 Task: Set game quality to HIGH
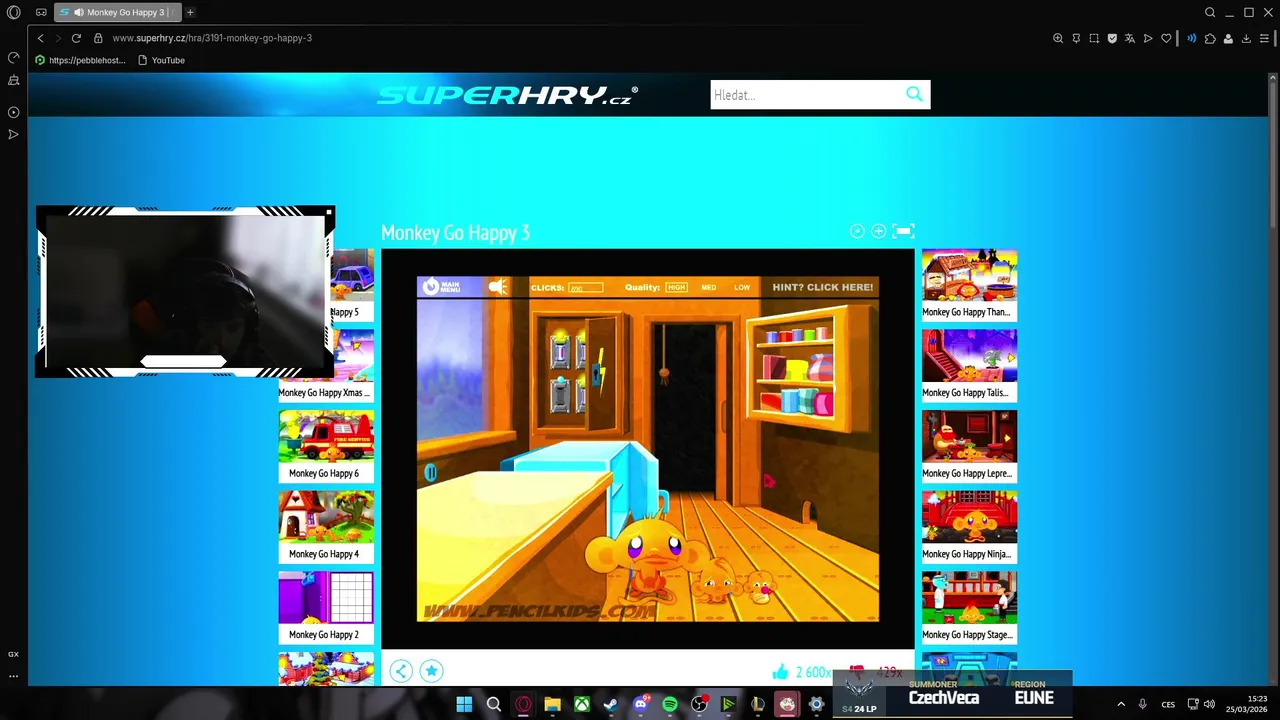(x=677, y=287)
